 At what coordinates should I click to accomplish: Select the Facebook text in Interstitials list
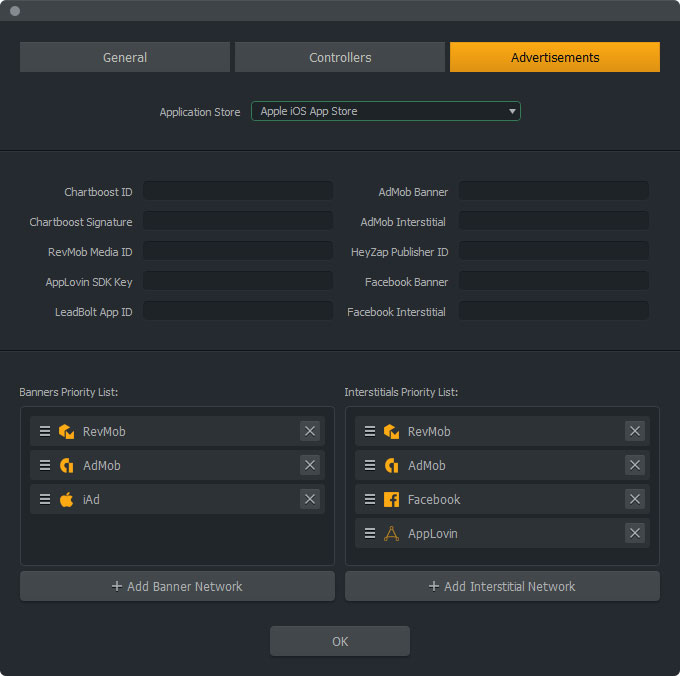[434, 500]
